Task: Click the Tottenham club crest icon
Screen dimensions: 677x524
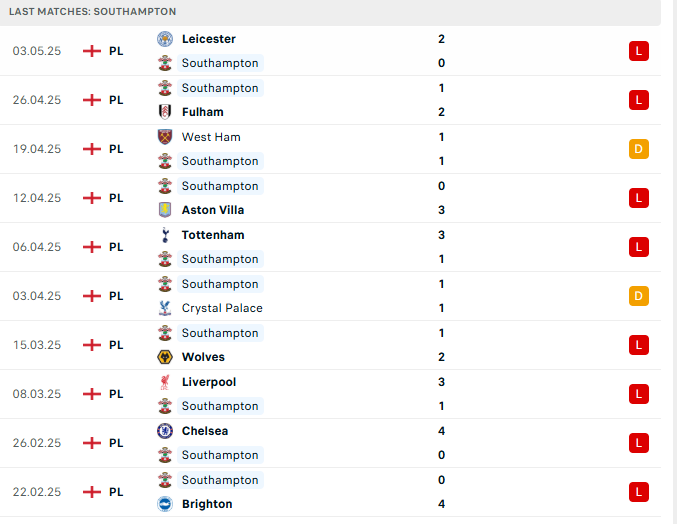Action: [x=165, y=235]
